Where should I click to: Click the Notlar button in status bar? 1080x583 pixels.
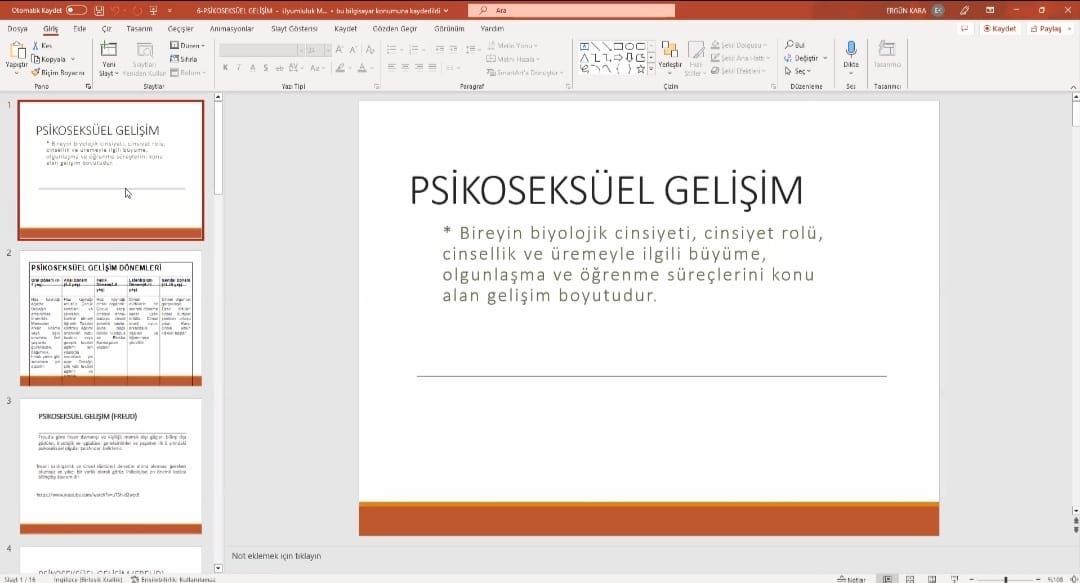coord(851,579)
